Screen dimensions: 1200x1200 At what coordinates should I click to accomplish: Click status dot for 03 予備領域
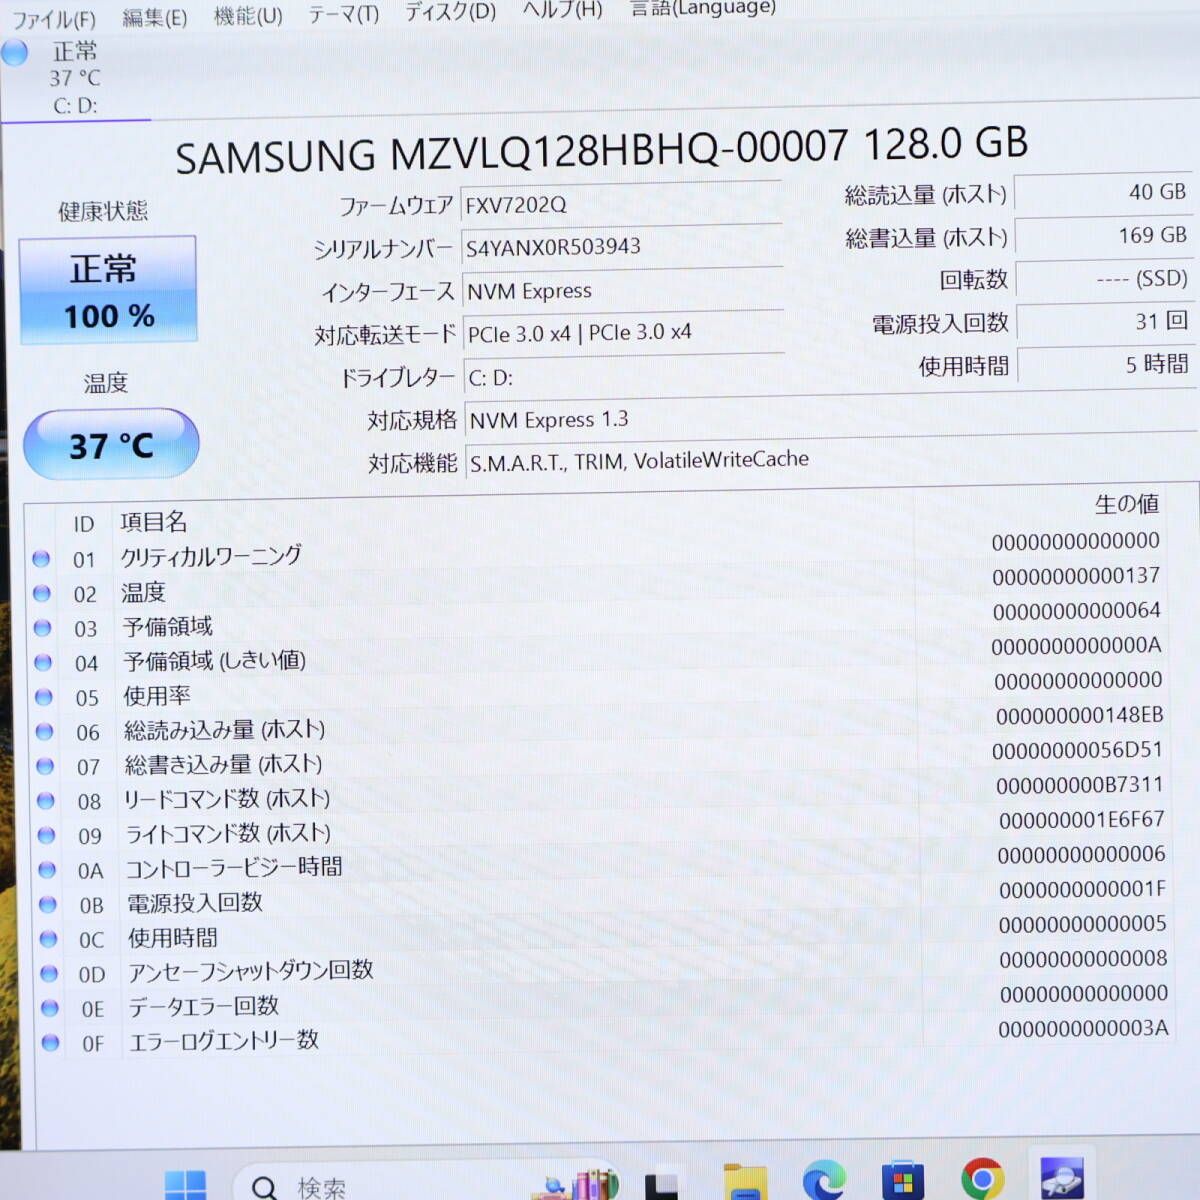coord(43,628)
